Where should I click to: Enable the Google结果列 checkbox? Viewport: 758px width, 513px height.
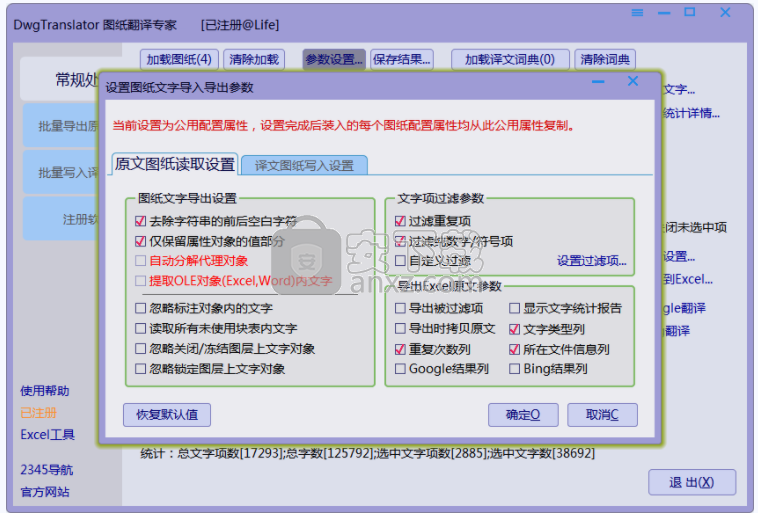click(401, 369)
